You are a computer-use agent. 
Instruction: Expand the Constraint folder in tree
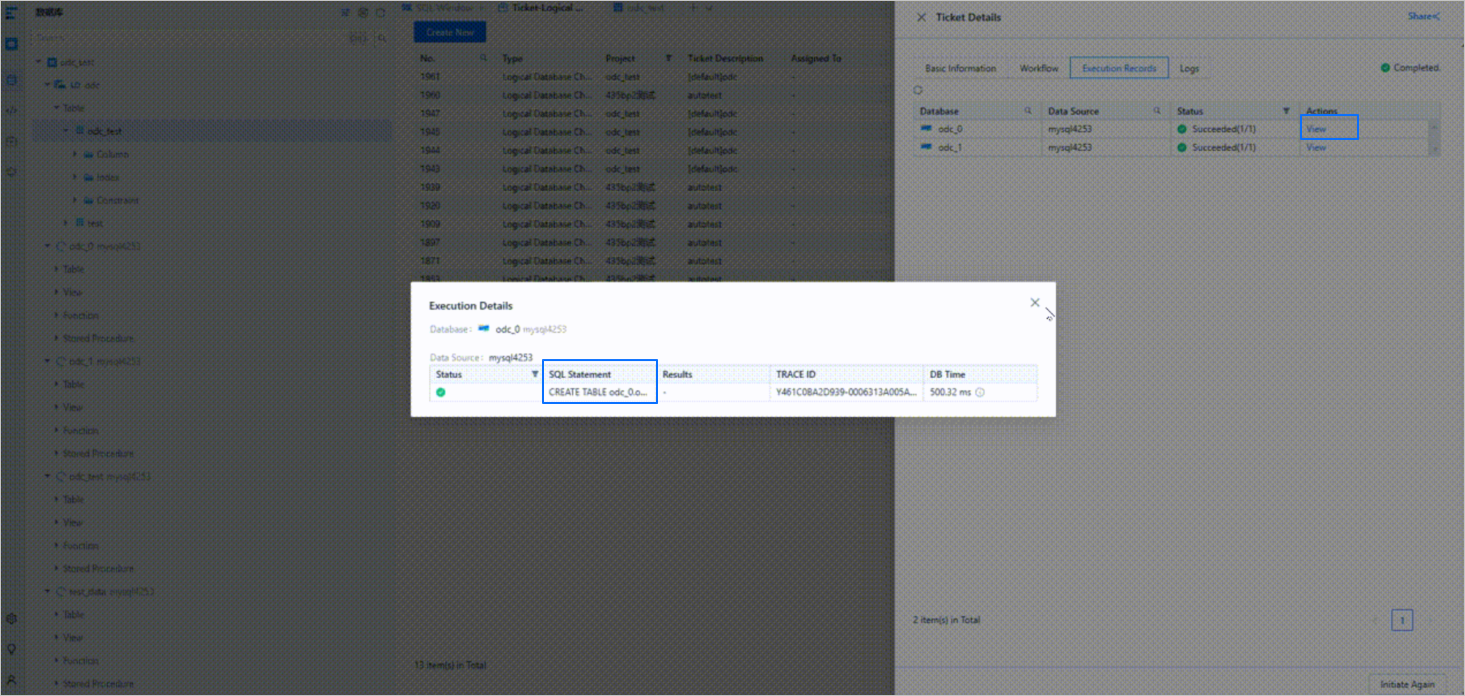tap(76, 200)
